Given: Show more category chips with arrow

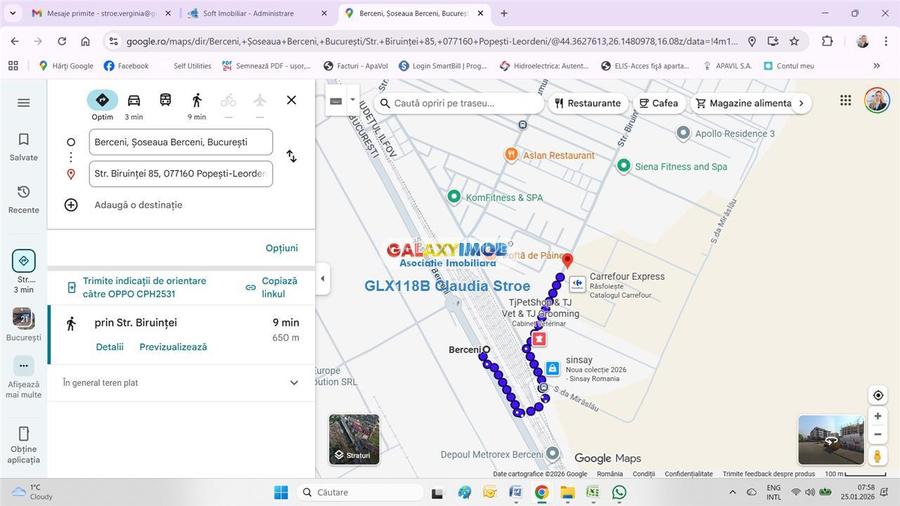Looking at the screenshot, I should coord(801,103).
